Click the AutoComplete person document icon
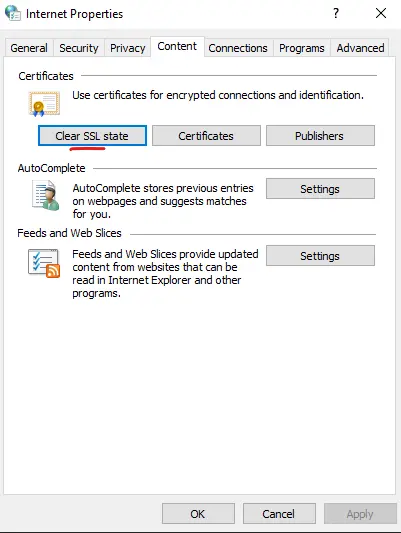Image resolution: width=401 pixels, height=533 pixels. pos(46,195)
